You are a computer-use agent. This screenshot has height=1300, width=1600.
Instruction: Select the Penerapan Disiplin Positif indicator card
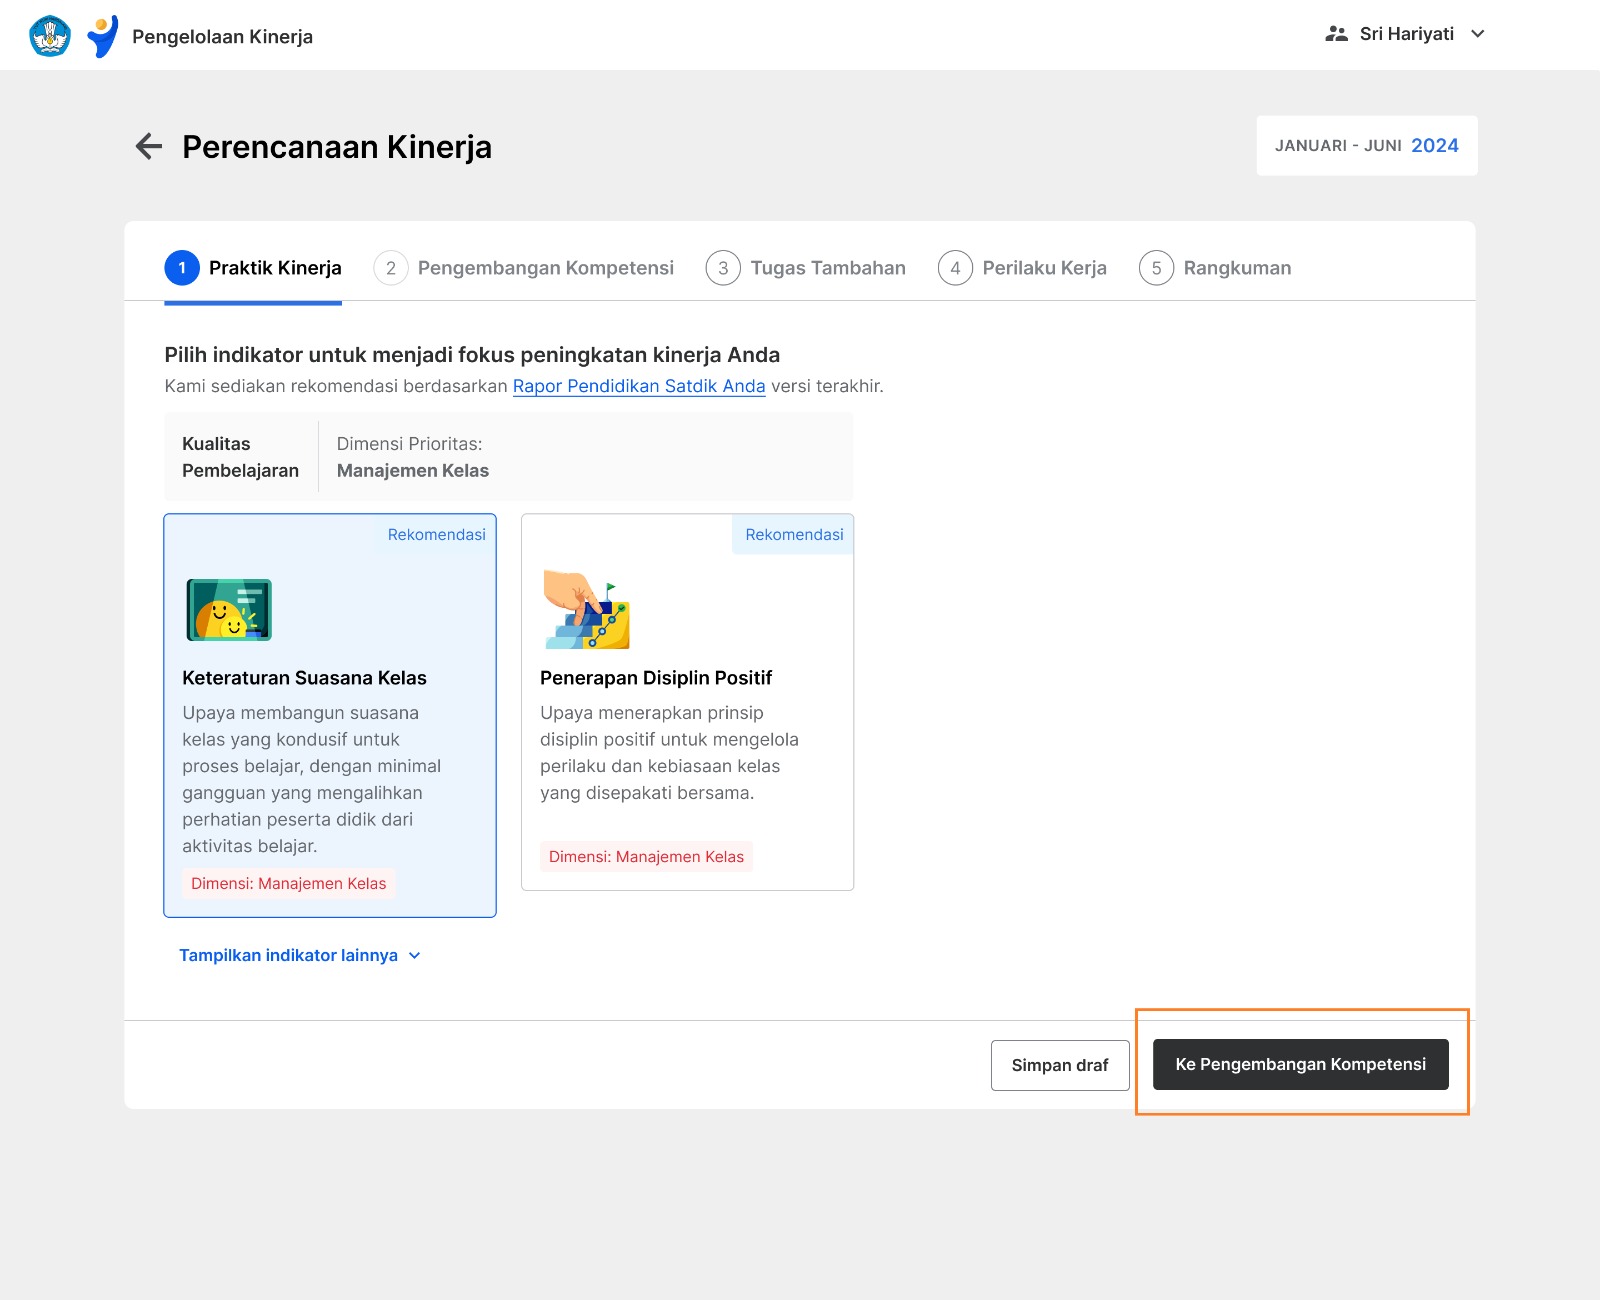(x=688, y=702)
